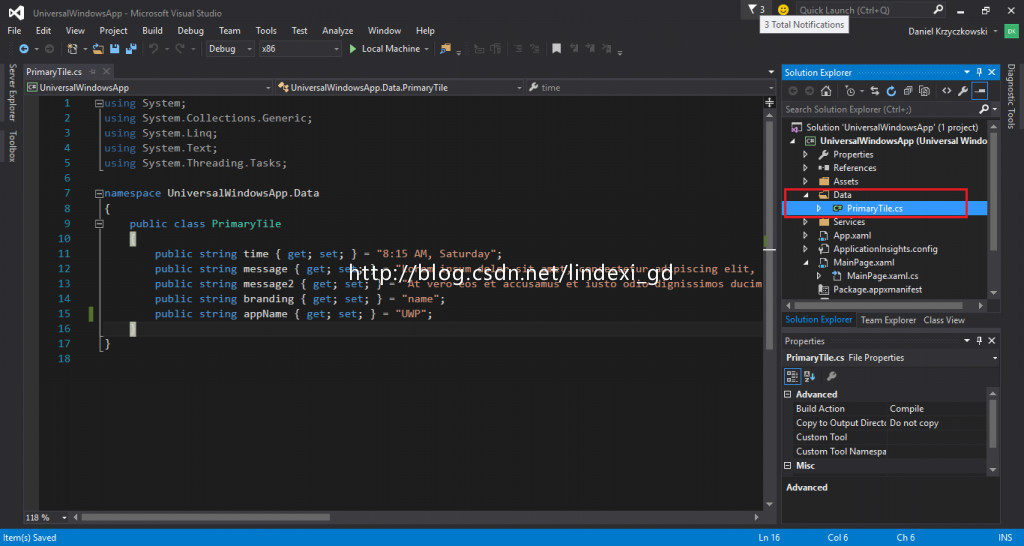Click the editor split handle above the scrollbar

pos(769,103)
